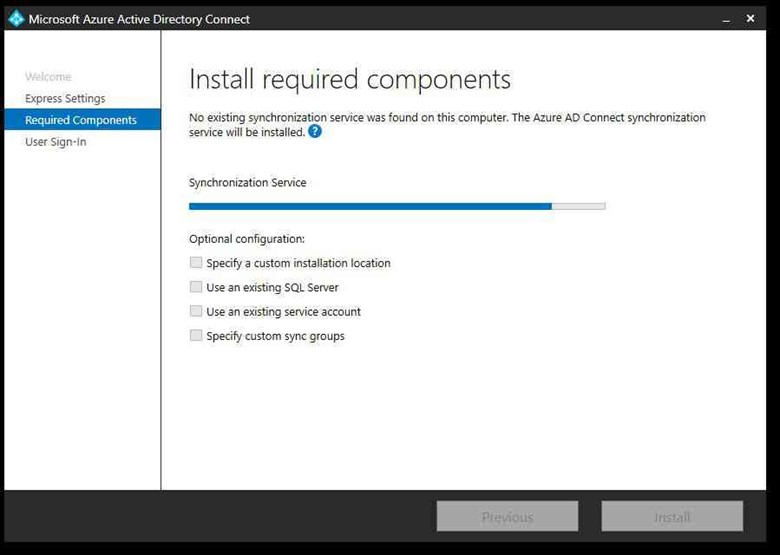Click the Azure AD Connect logo icon
This screenshot has height=555, width=780.
[x=15, y=19]
